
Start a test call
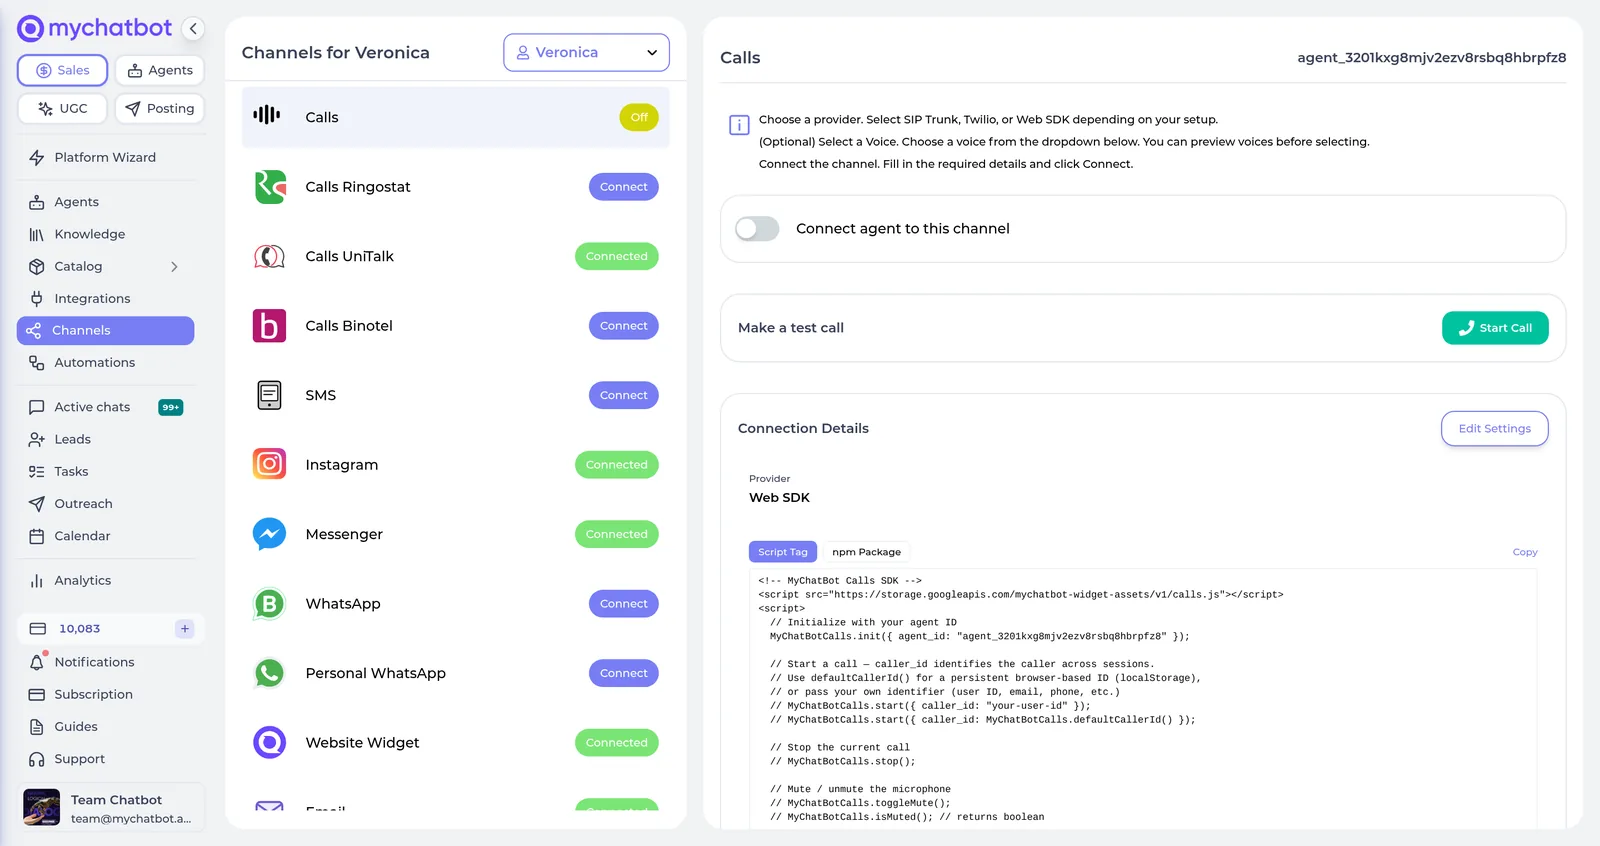tap(1495, 328)
